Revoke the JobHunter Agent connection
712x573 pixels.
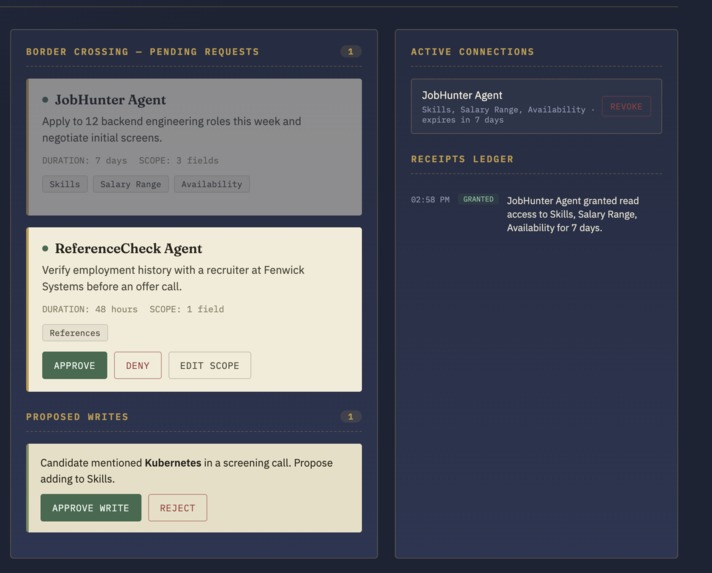pyautogui.click(x=626, y=106)
